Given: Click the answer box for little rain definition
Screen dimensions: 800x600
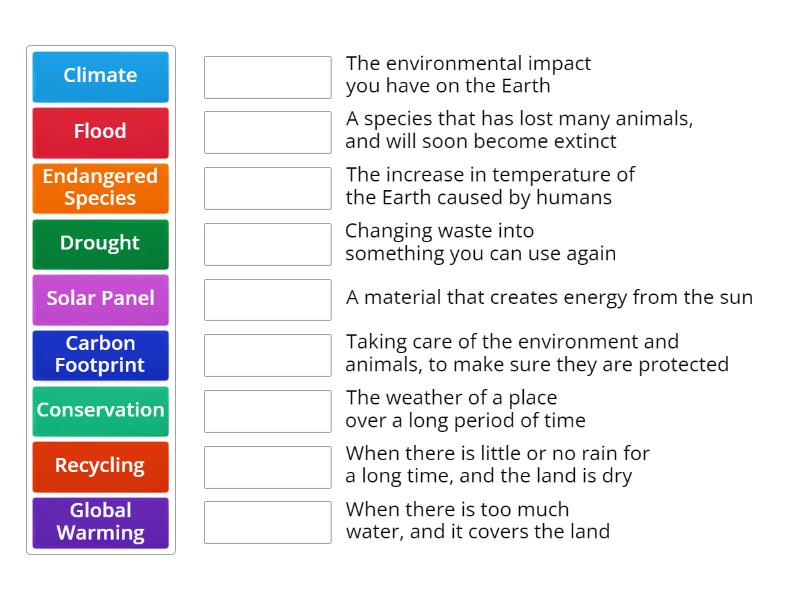Looking at the screenshot, I should (266, 467).
